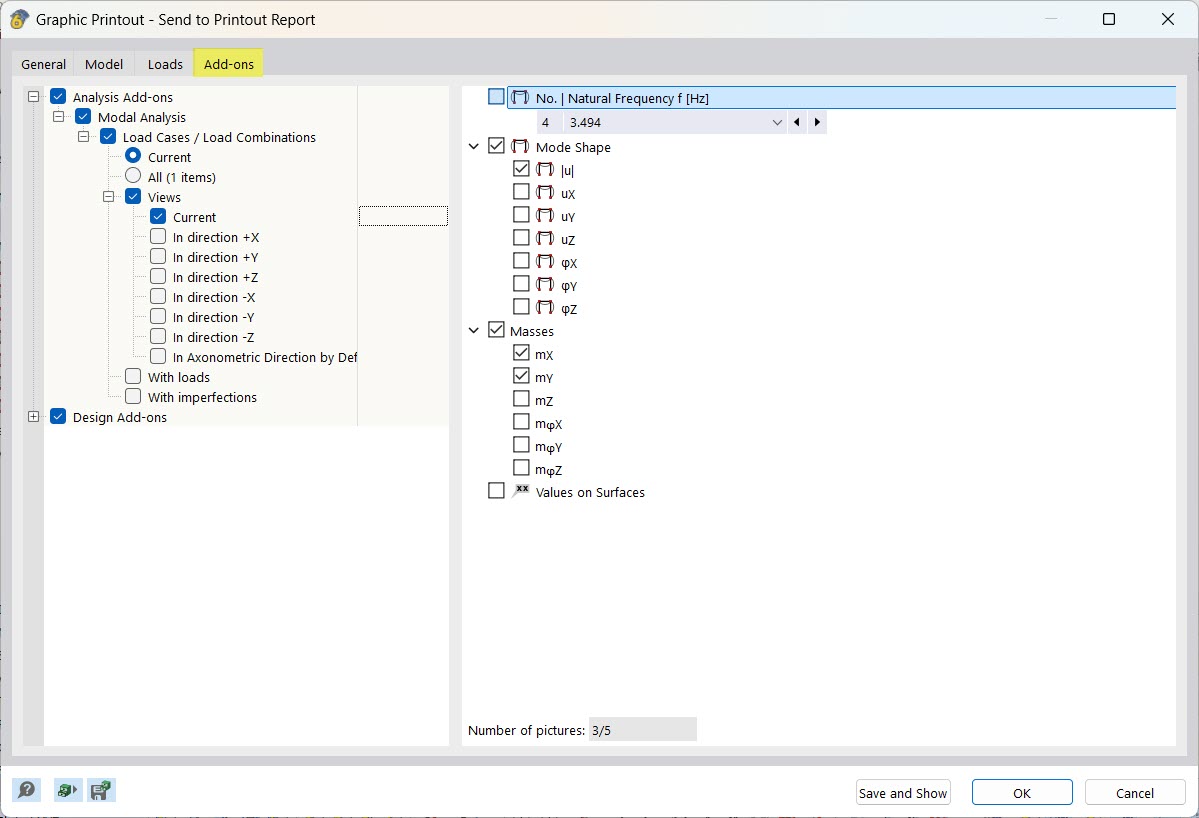This screenshot has height=818, width=1199.
Task: Collapse the Masses group chevron
Action: coord(473,329)
